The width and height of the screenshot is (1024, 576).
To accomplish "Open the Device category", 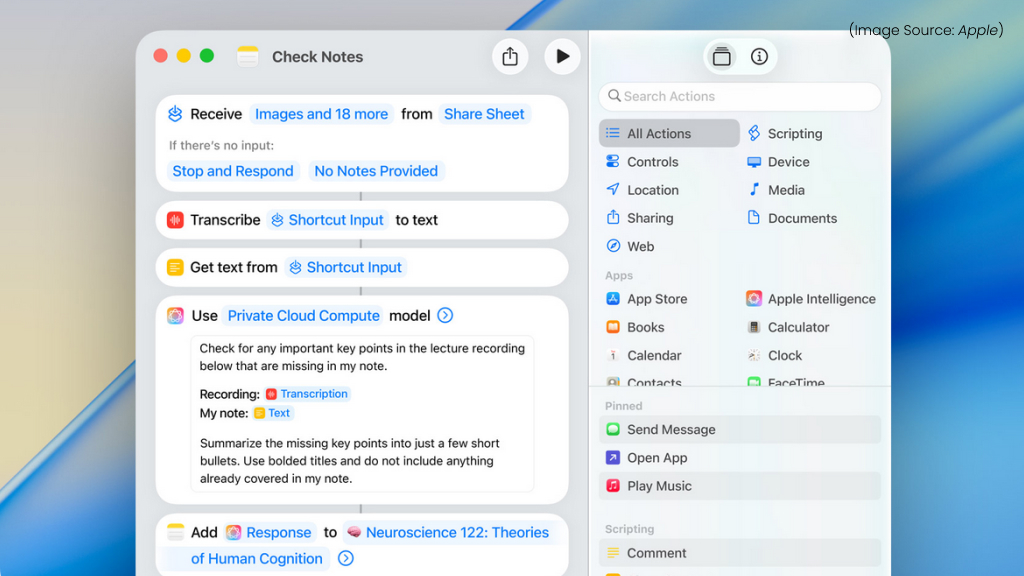I will [778, 162].
